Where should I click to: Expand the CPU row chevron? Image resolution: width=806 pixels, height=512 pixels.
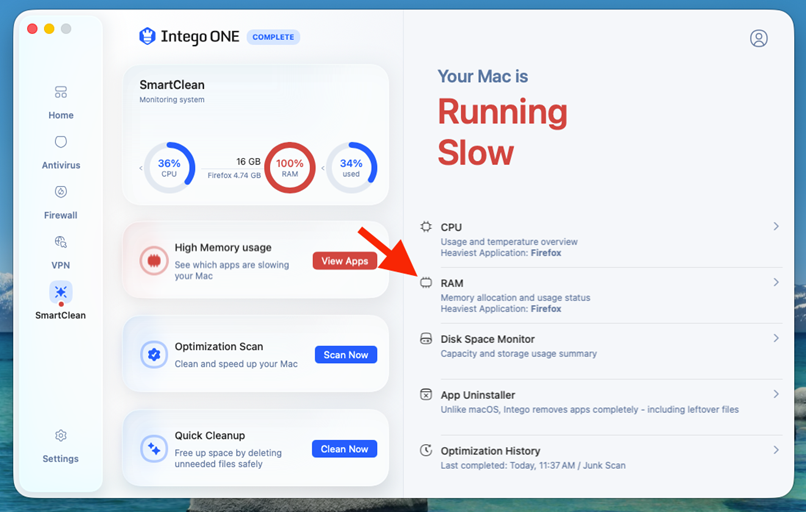coord(776,226)
